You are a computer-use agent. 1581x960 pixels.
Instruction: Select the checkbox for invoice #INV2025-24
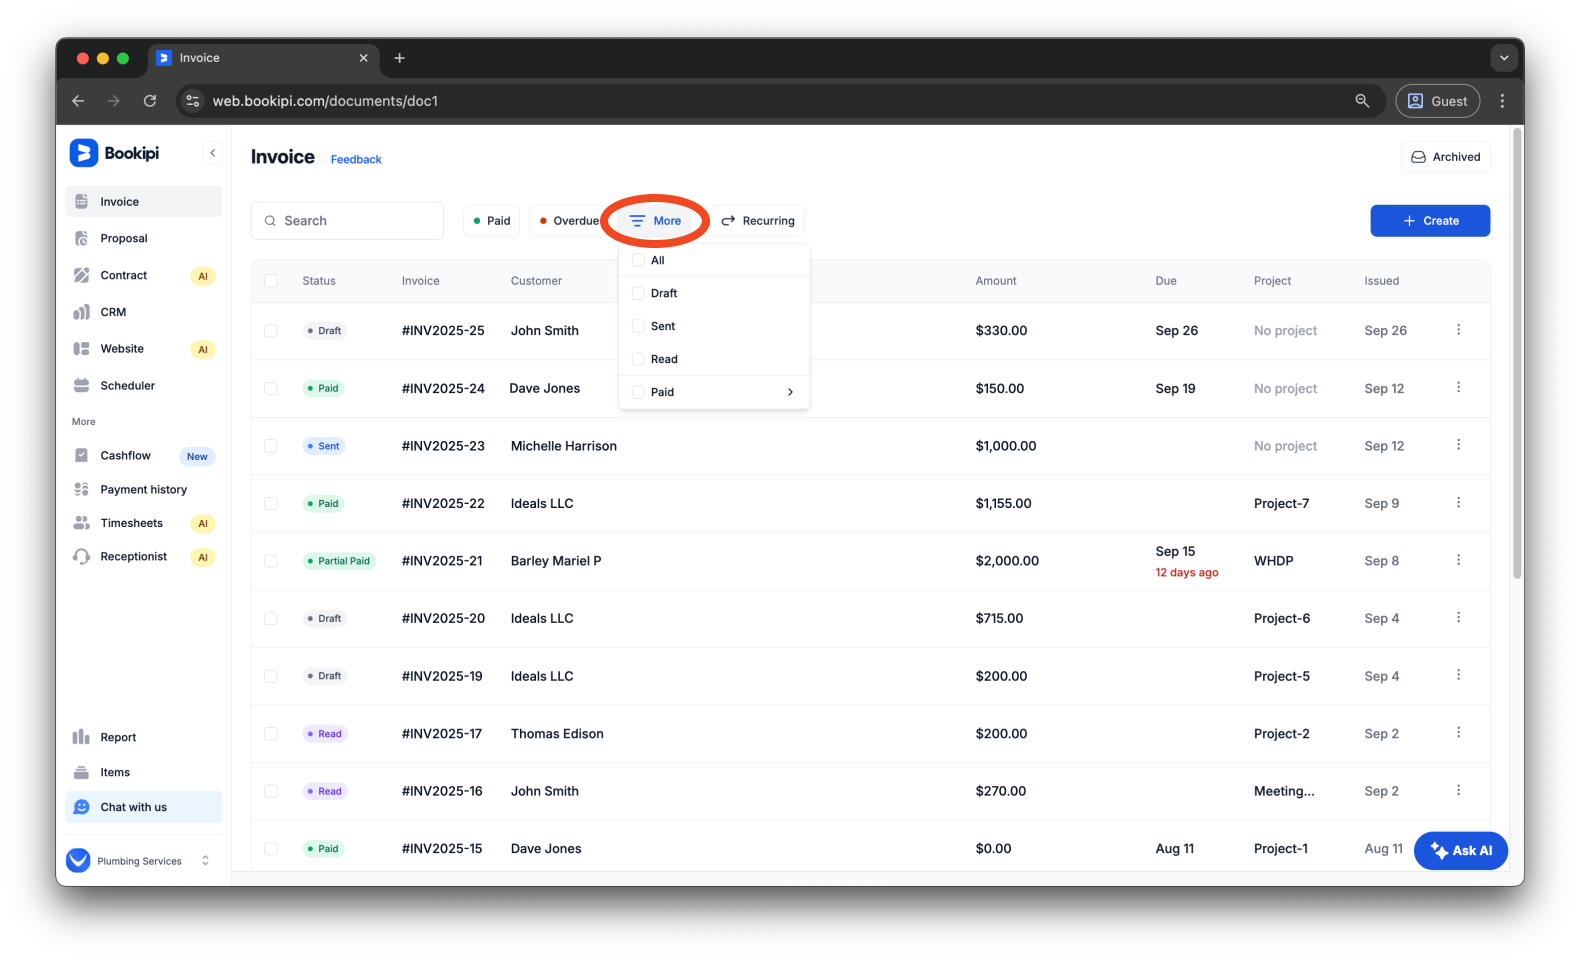tap(271, 388)
